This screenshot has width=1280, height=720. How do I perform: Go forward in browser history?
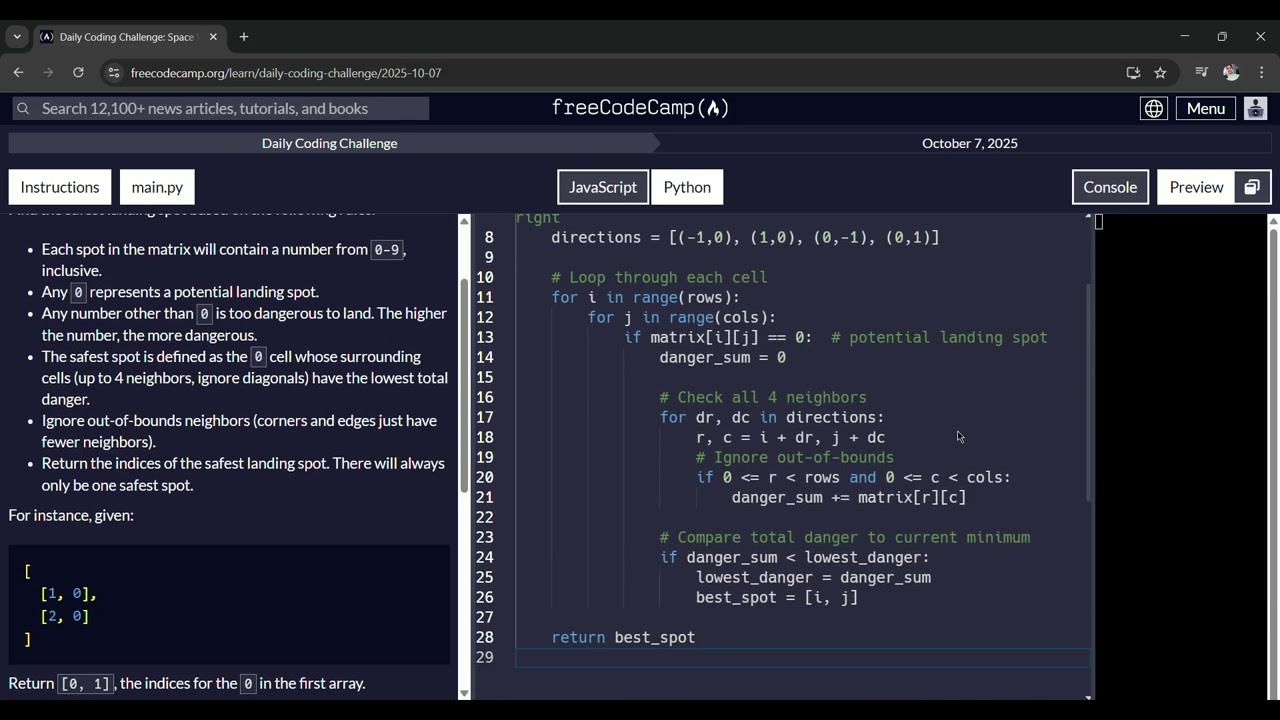pyautogui.click(x=48, y=73)
